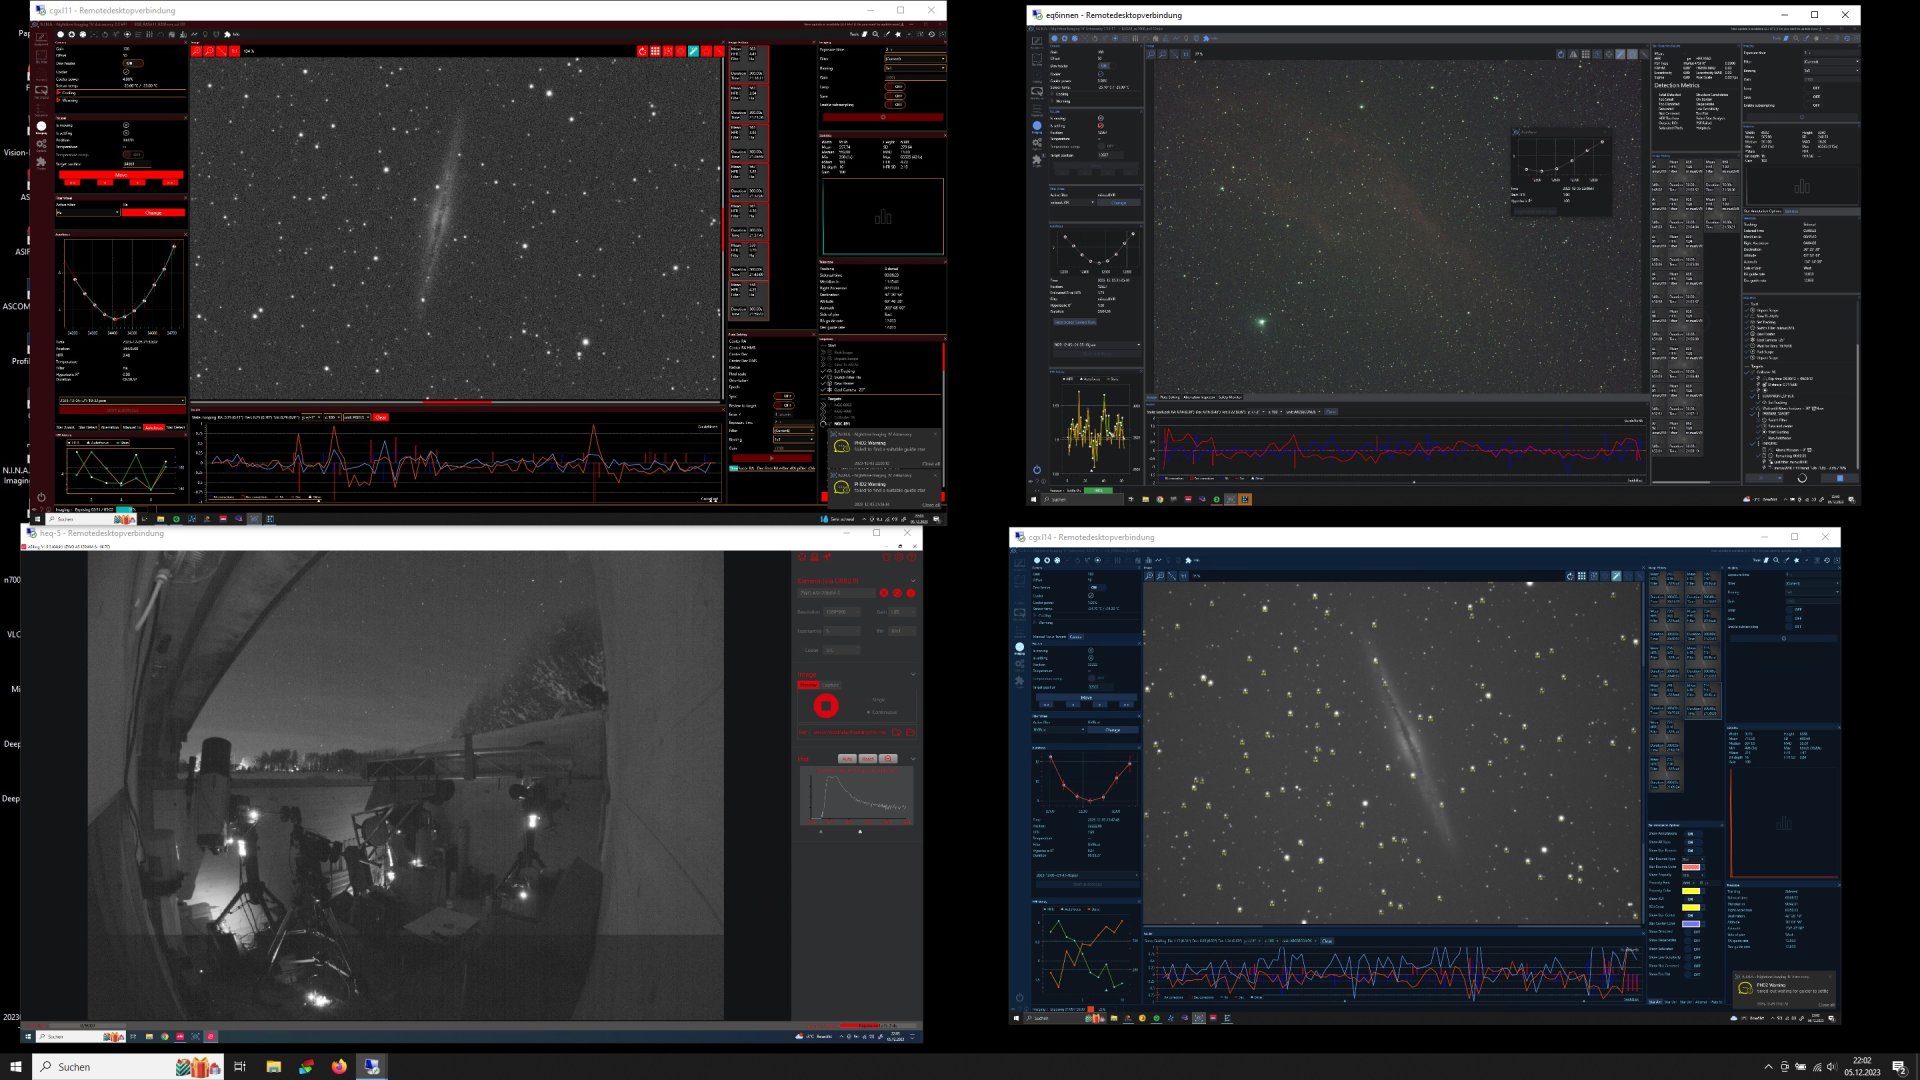This screenshot has height=1080, width=1920.
Task: Click red Clear button above cgxl11 guiding graph
Action: [x=381, y=418]
